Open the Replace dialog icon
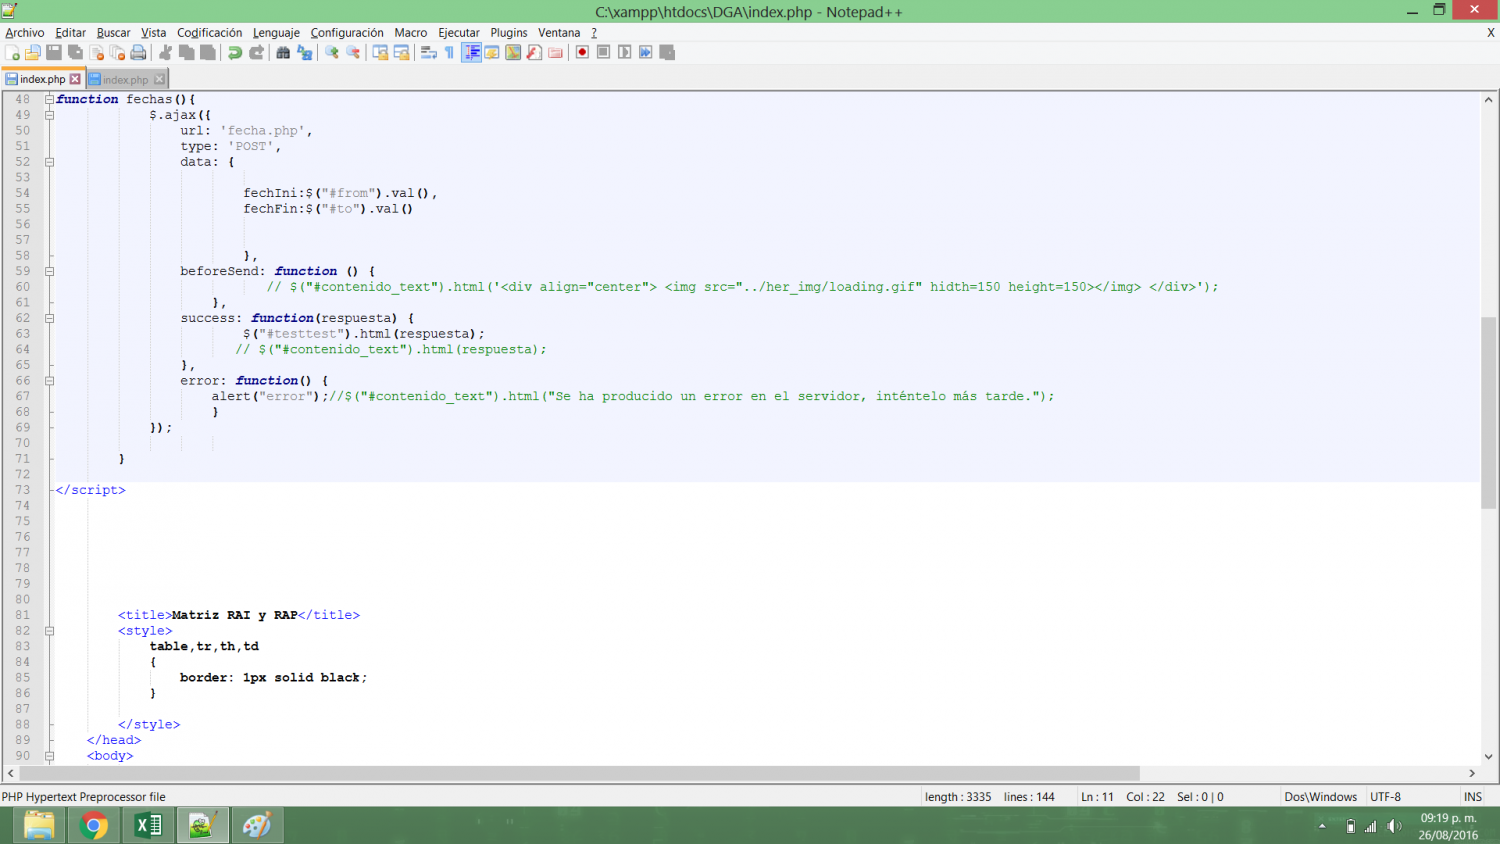 (x=305, y=52)
